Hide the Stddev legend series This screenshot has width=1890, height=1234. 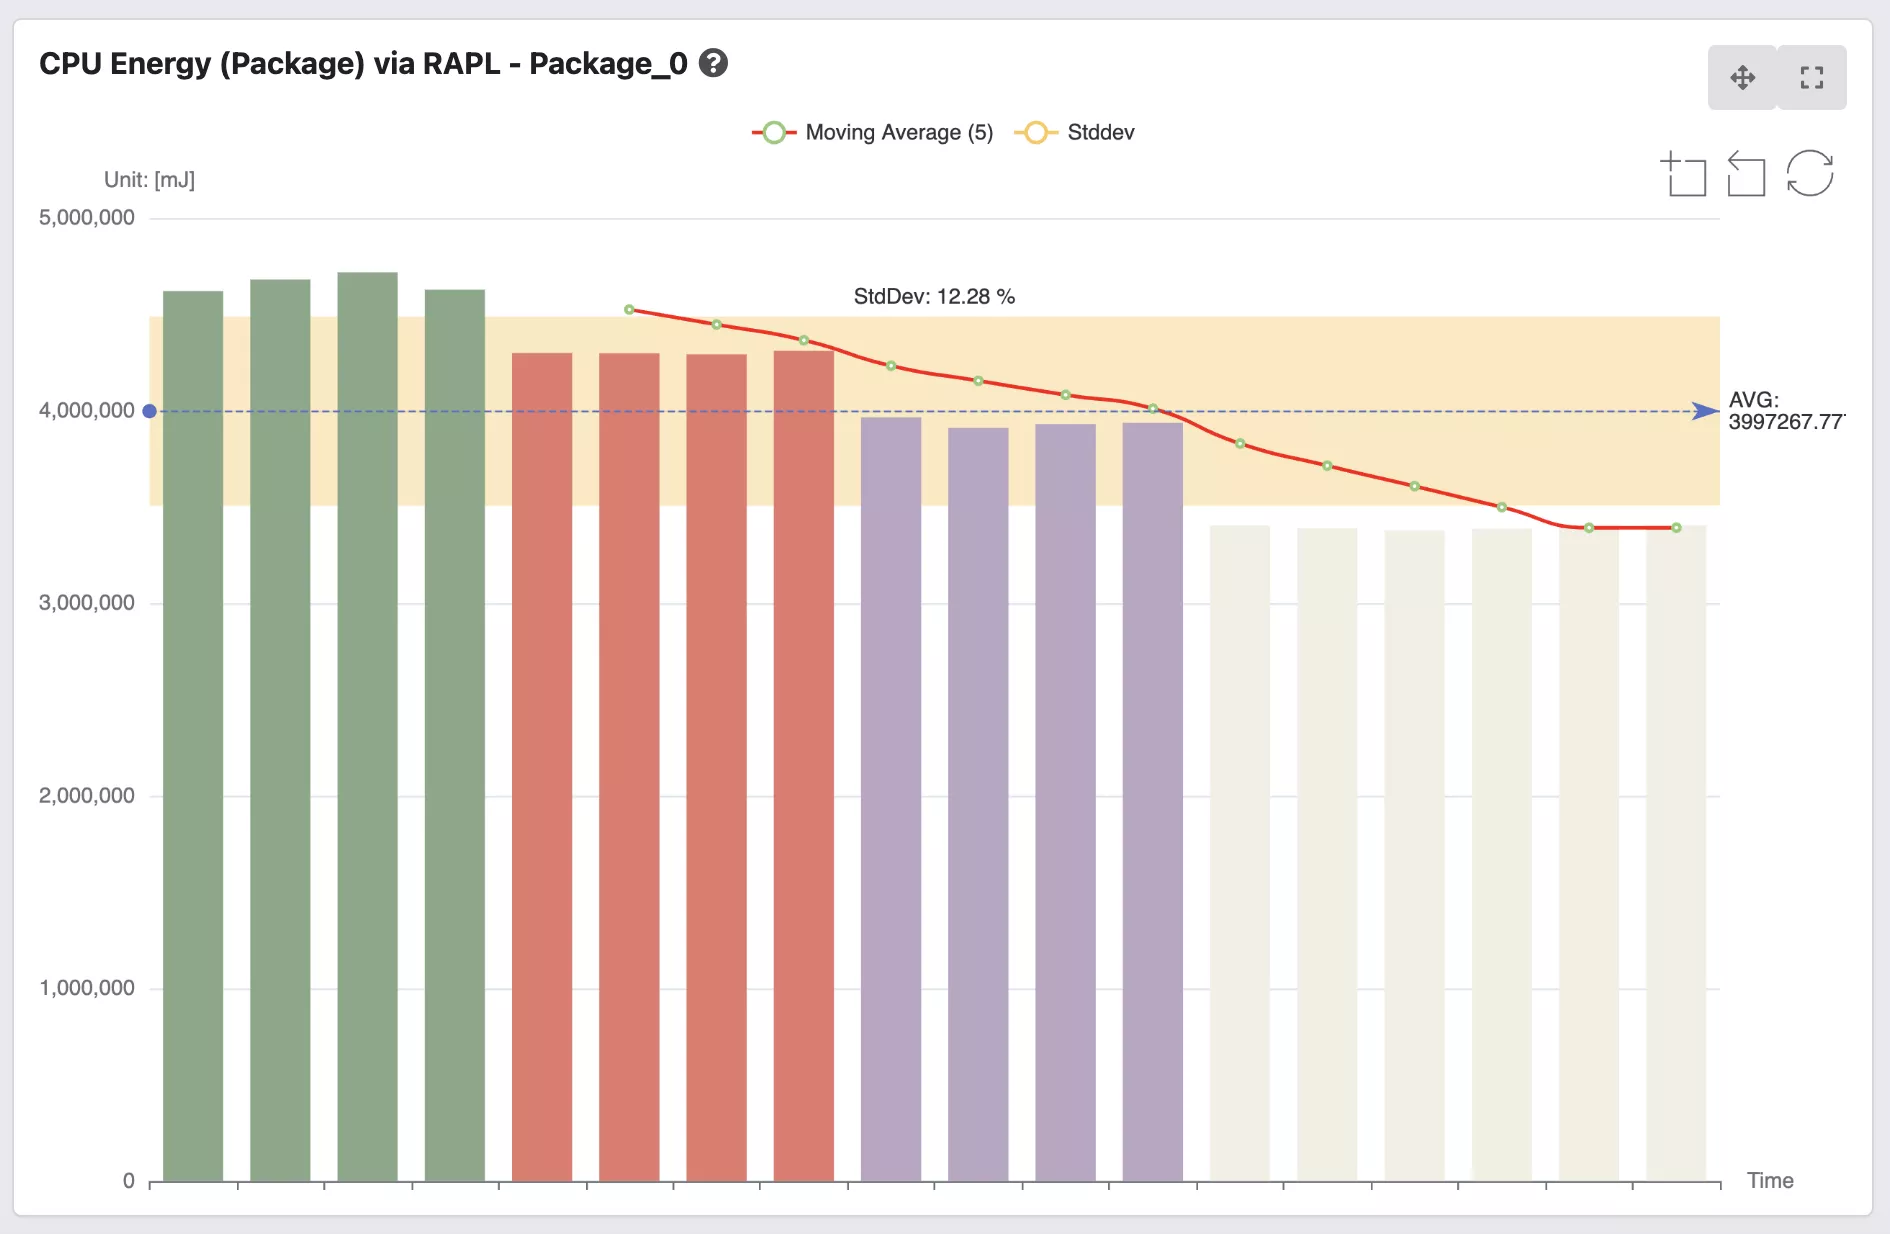[x=1075, y=133]
